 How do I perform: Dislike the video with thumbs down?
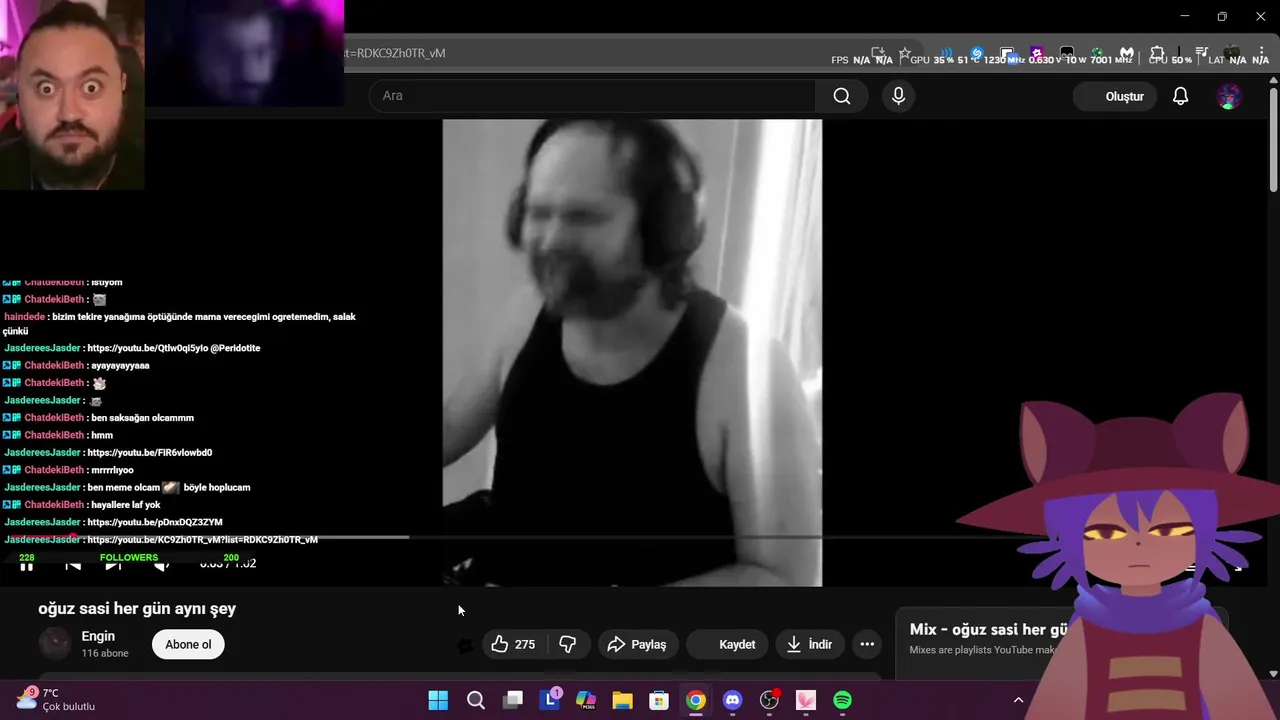point(567,645)
